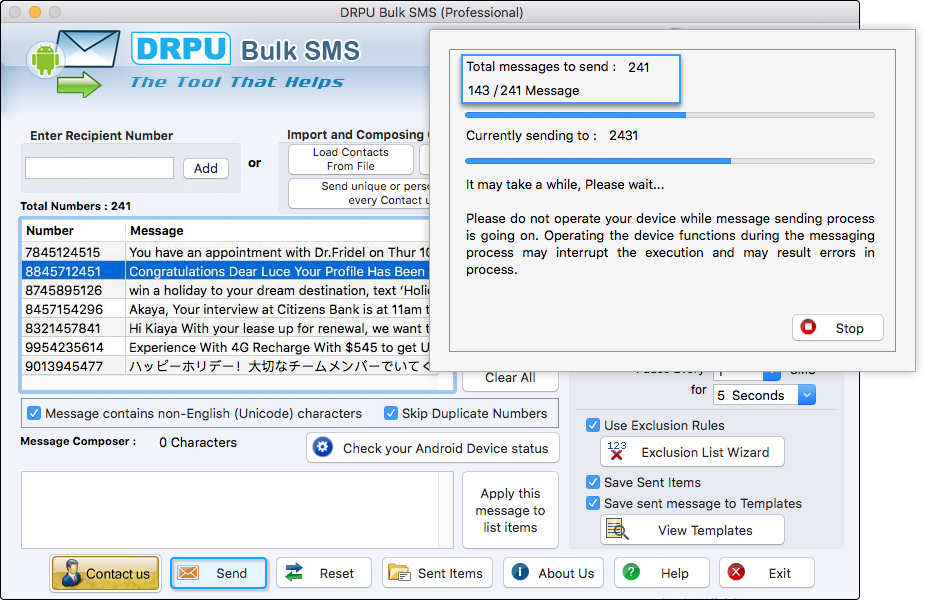This screenshot has width=940, height=600.
Task: Click Load Contacts From File button
Action: pos(351,159)
